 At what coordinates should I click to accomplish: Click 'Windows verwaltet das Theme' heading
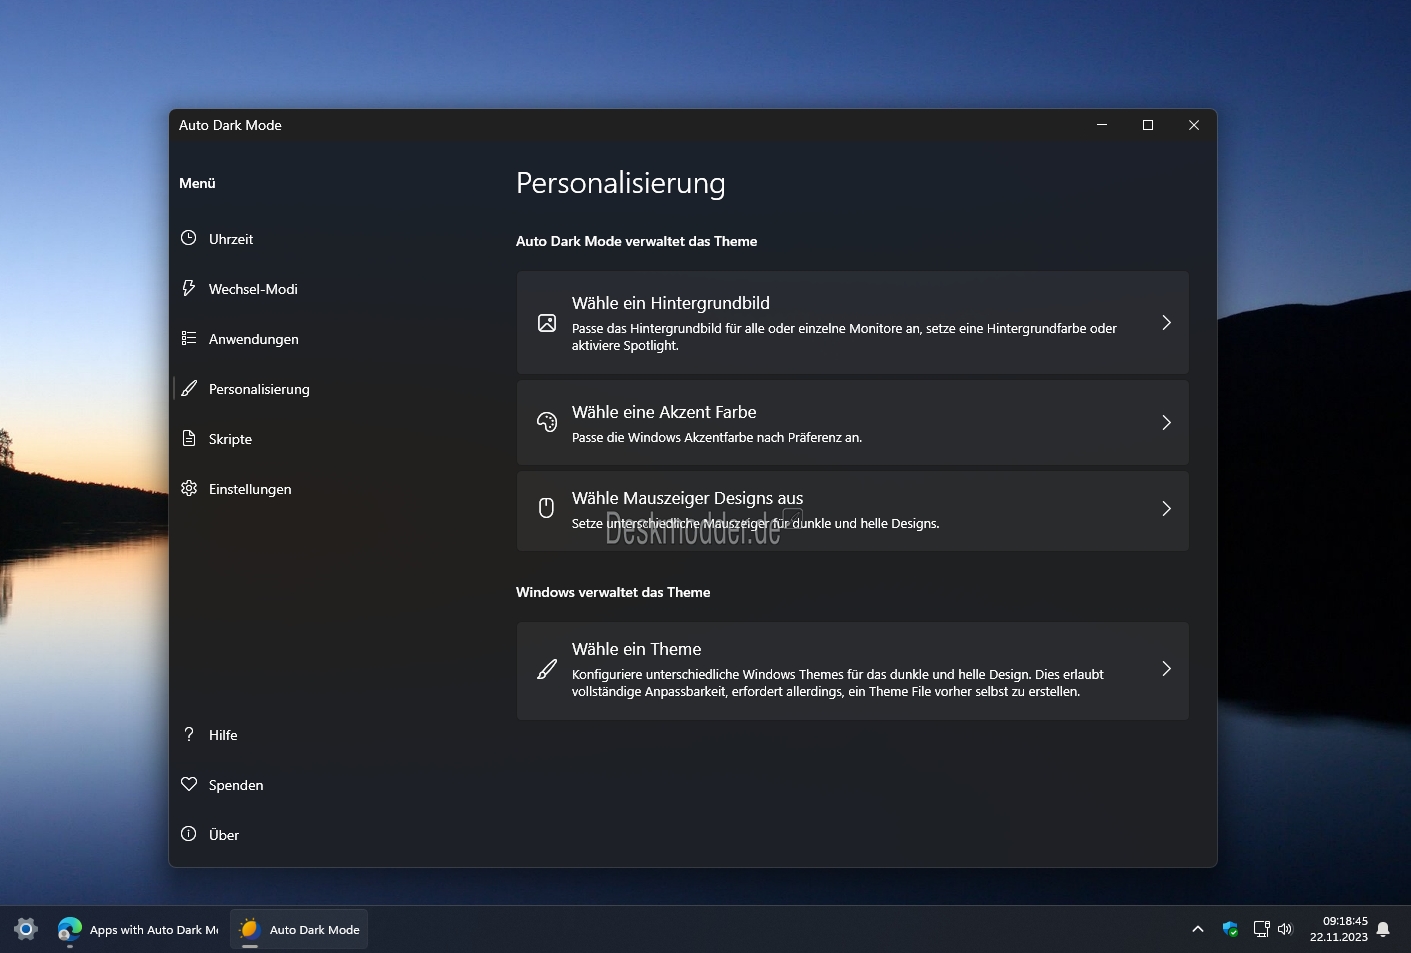point(613,592)
